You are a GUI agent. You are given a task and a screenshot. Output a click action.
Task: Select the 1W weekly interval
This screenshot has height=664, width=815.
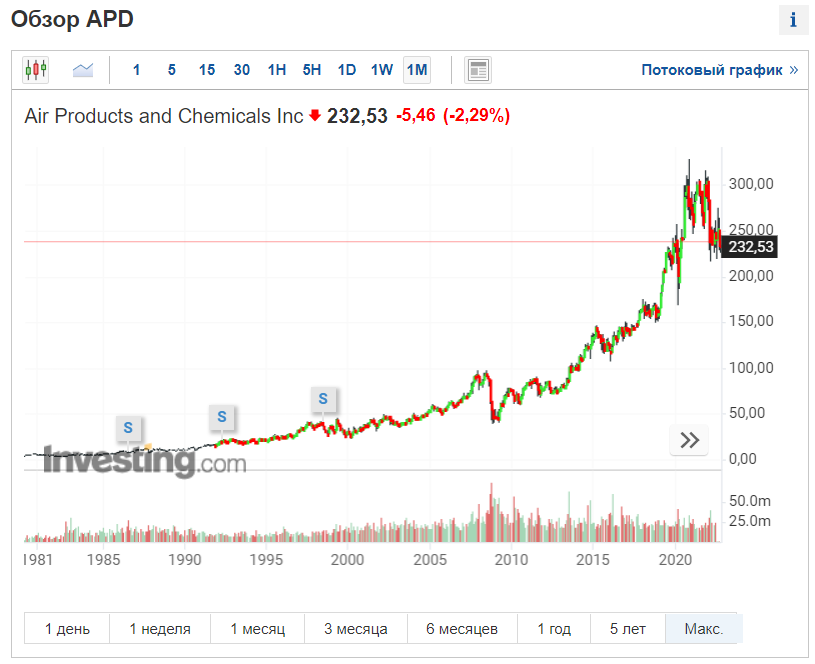(x=382, y=70)
